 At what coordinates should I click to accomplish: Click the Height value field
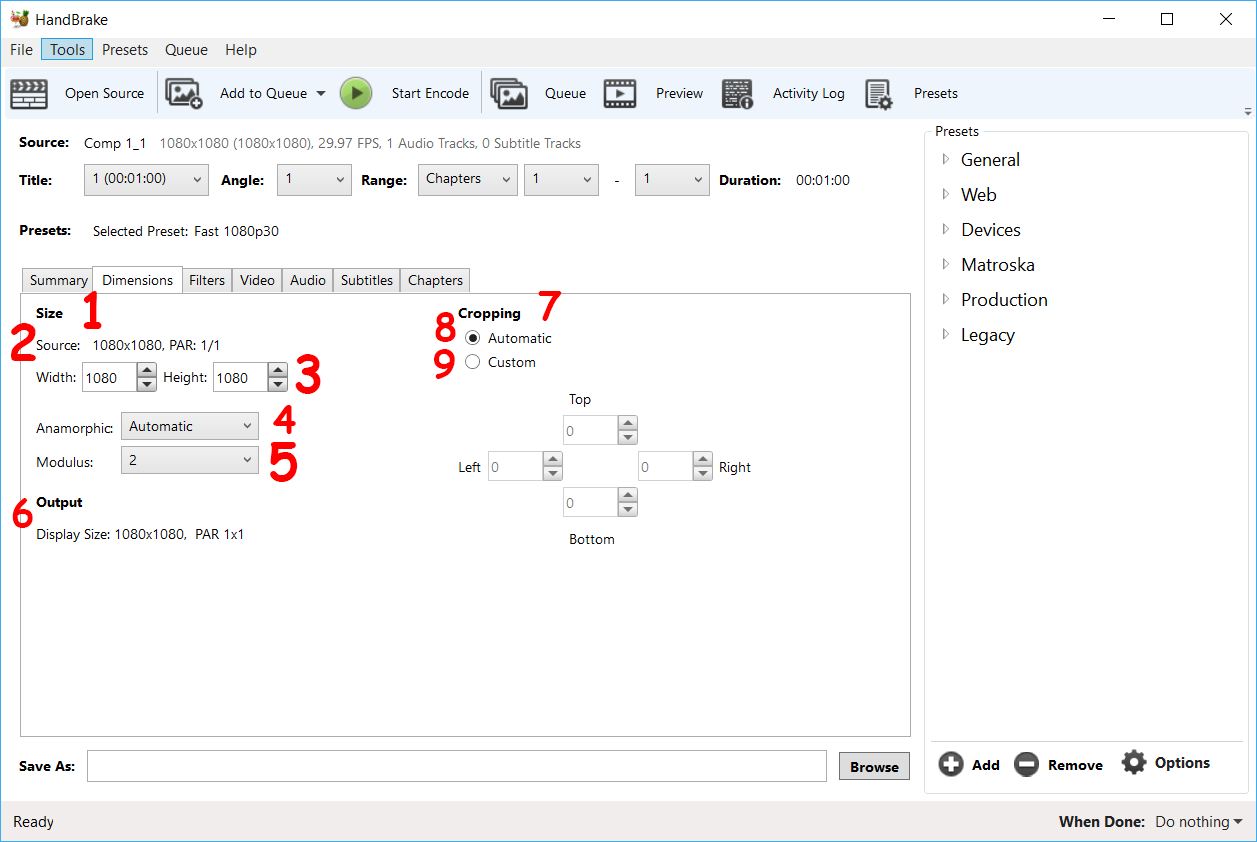point(240,378)
